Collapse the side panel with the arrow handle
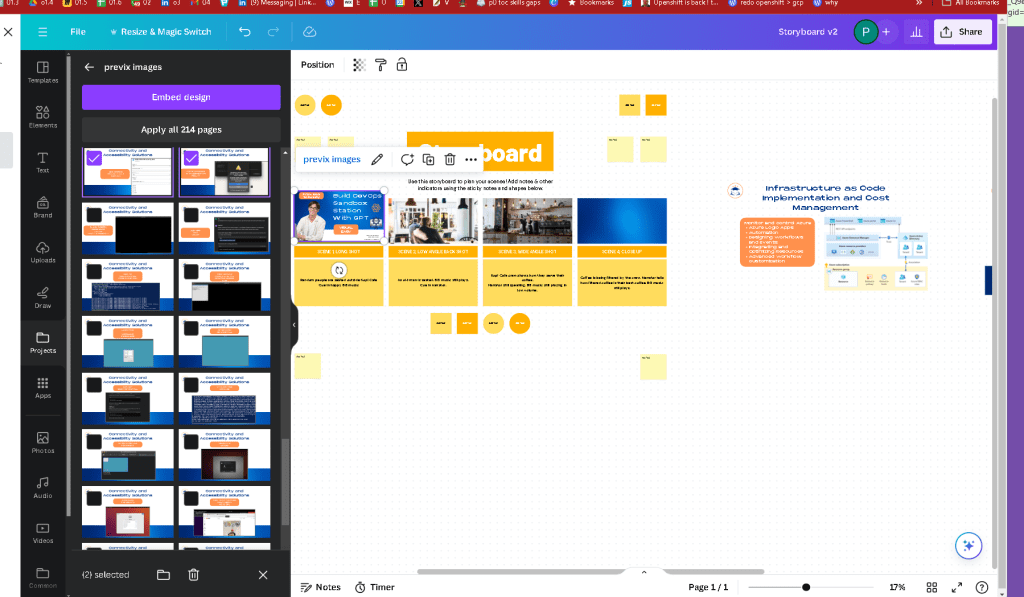Viewport: 1024px width, 597px height. 294,325
